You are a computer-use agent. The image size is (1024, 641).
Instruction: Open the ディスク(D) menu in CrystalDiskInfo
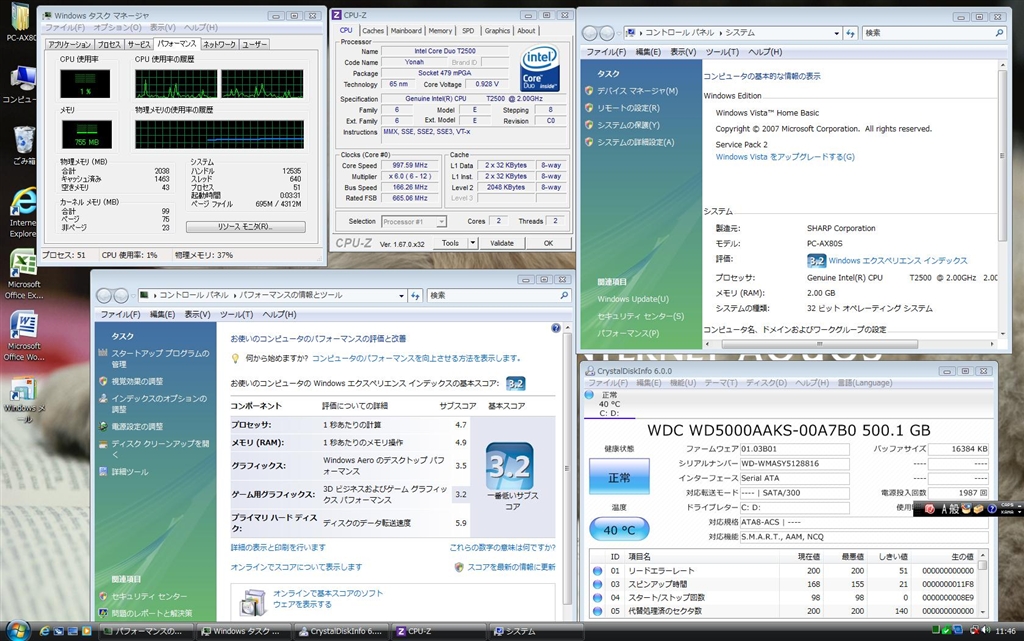click(765, 383)
